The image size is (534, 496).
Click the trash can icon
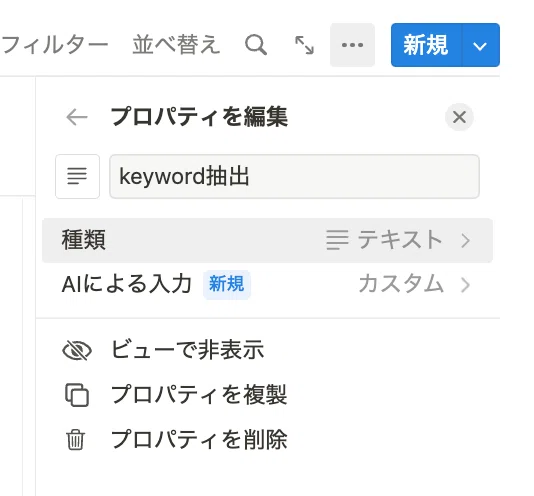[75, 440]
